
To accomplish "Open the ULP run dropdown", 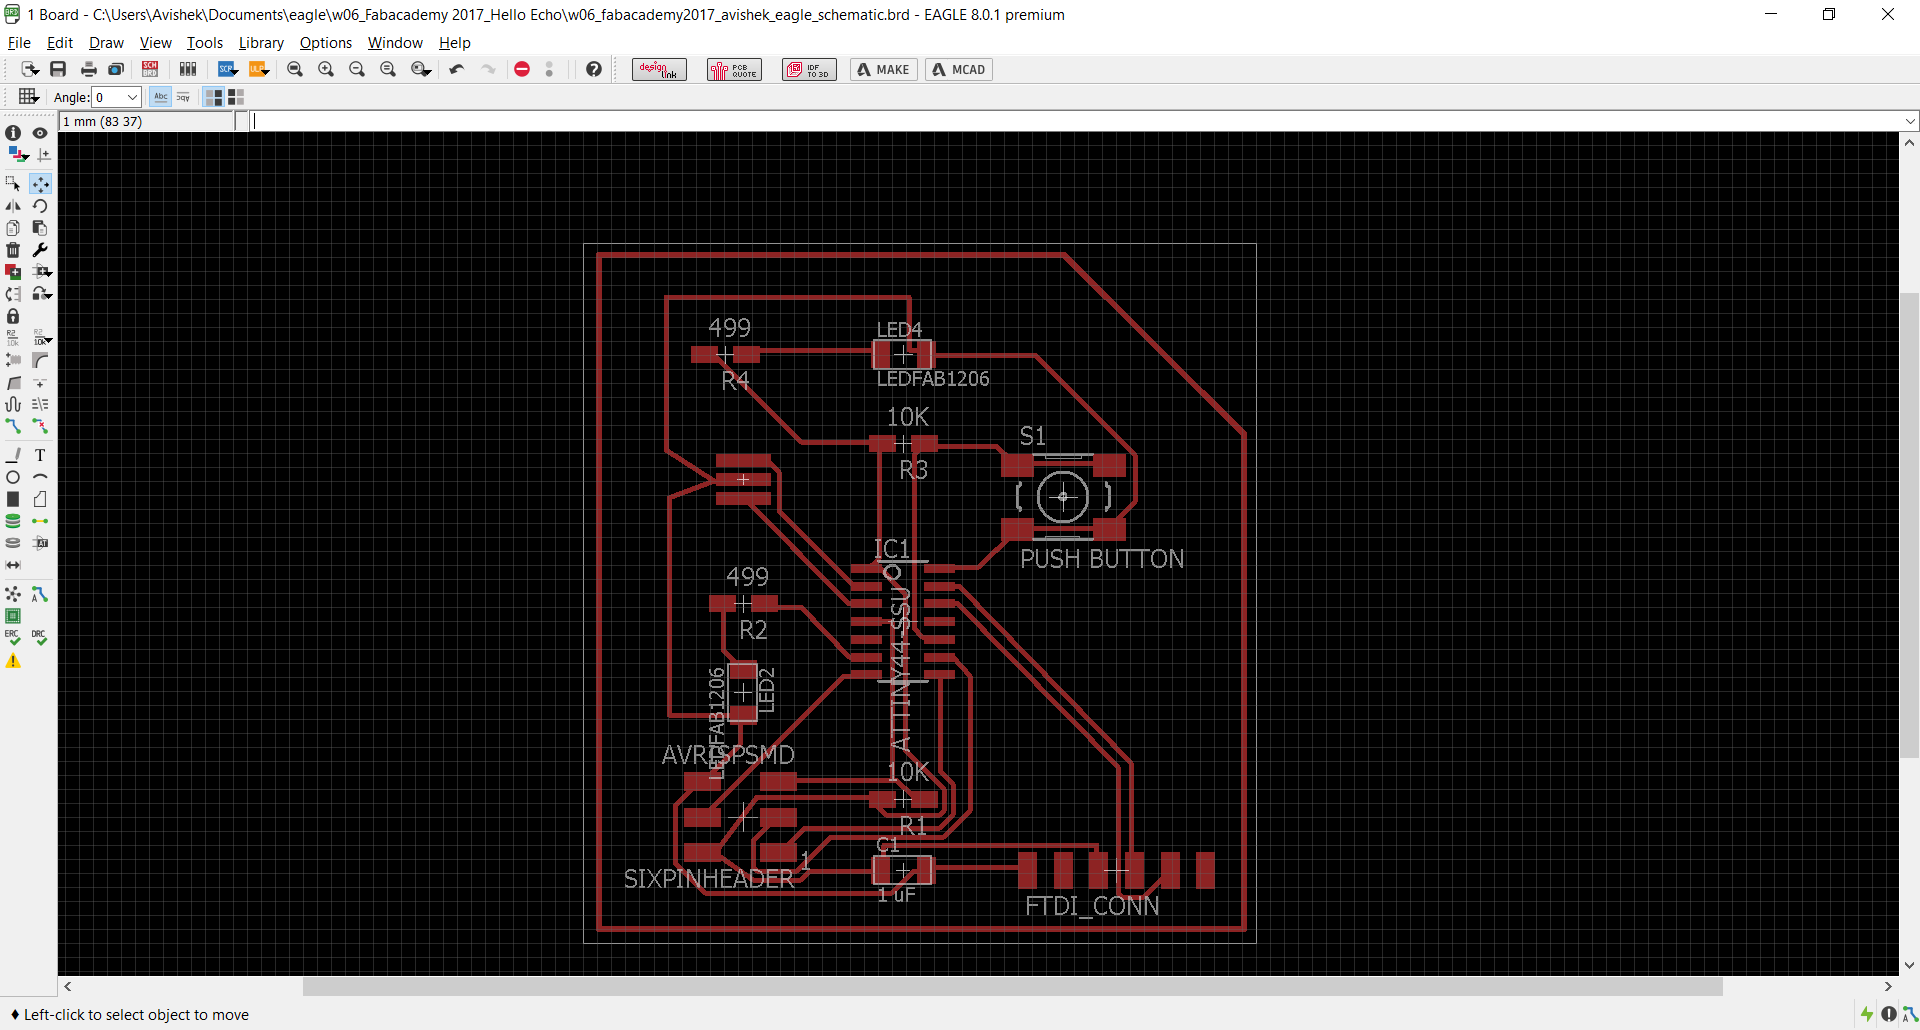I will click(x=259, y=69).
